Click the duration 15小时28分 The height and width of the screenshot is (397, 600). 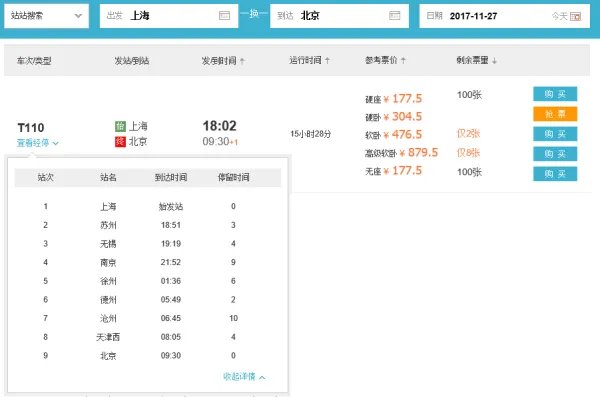point(310,134)
